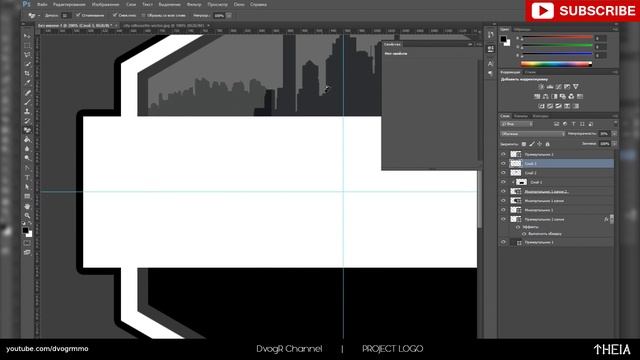Filter layers by type (T) icon

[573, 124]
